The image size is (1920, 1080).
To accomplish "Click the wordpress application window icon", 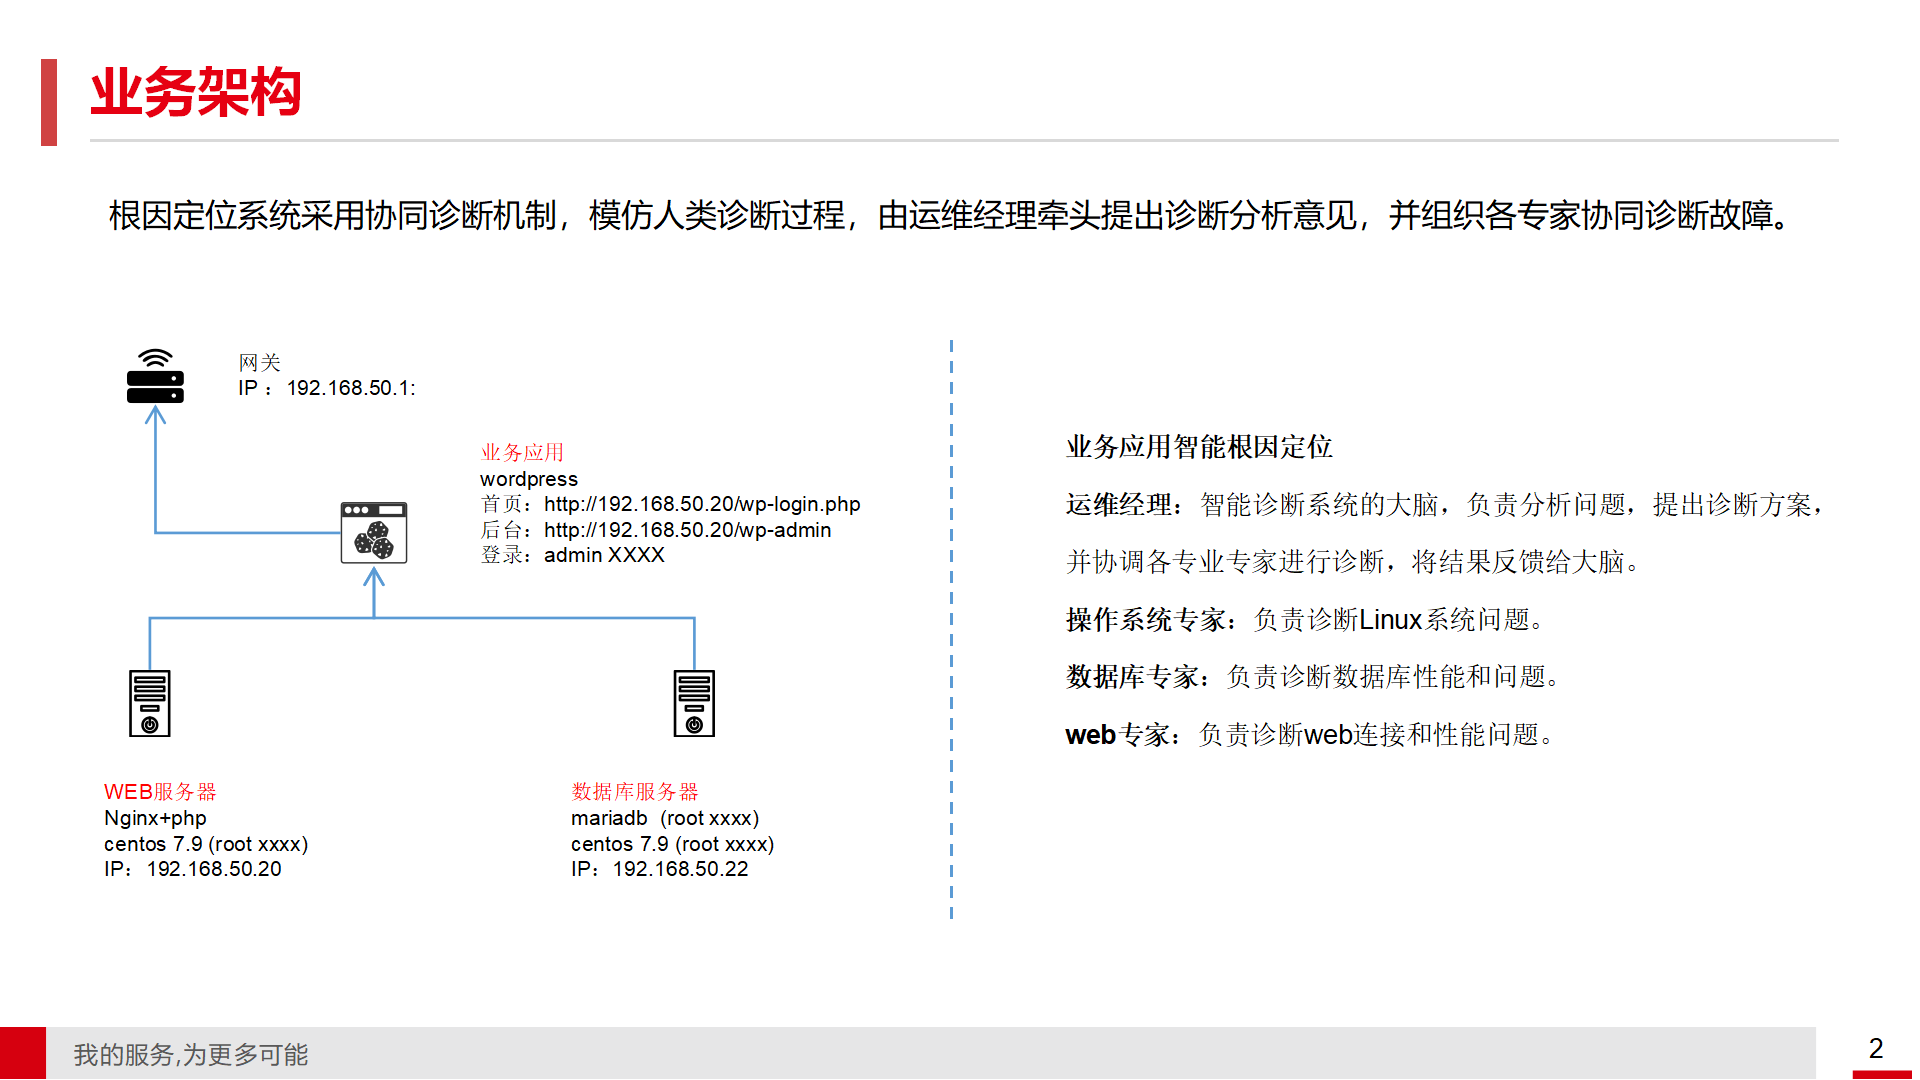I will click(373, 532).
